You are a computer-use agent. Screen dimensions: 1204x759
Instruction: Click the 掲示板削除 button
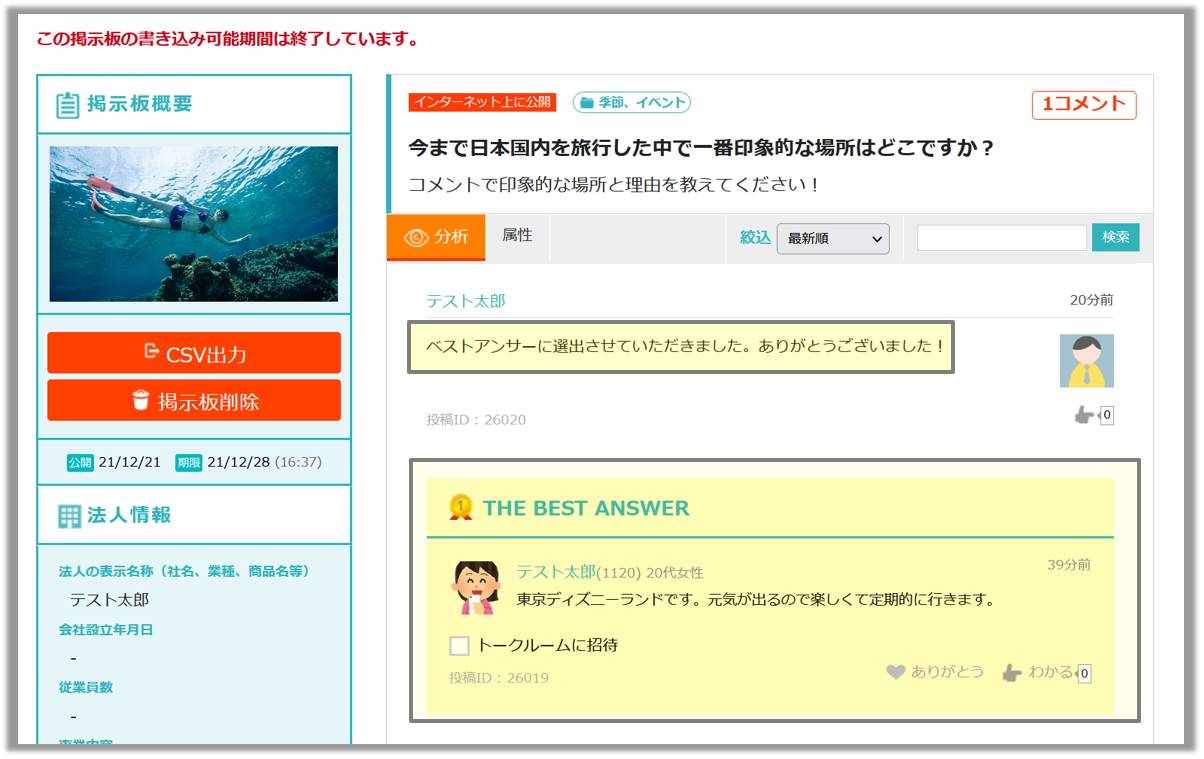[x=194, y=400]
